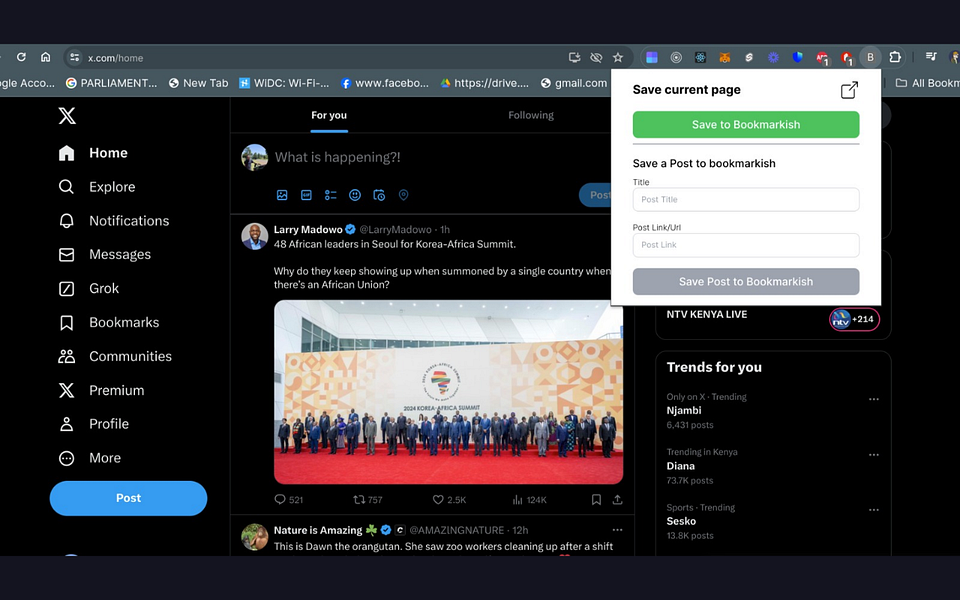The width and height of the screenshot is (960, 600).
Task: Open the Chrome Extensions puzzle menu
Action: [894, 57]
